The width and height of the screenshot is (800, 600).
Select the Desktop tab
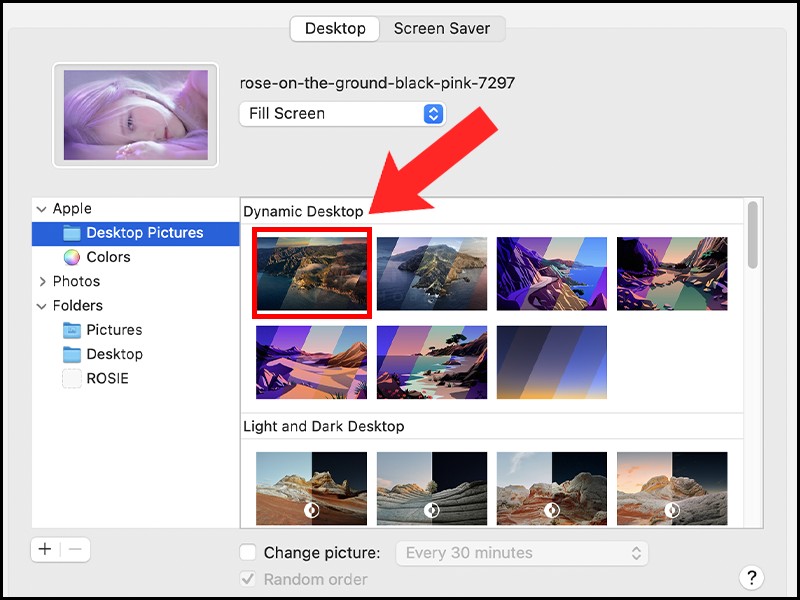(335, 29)
